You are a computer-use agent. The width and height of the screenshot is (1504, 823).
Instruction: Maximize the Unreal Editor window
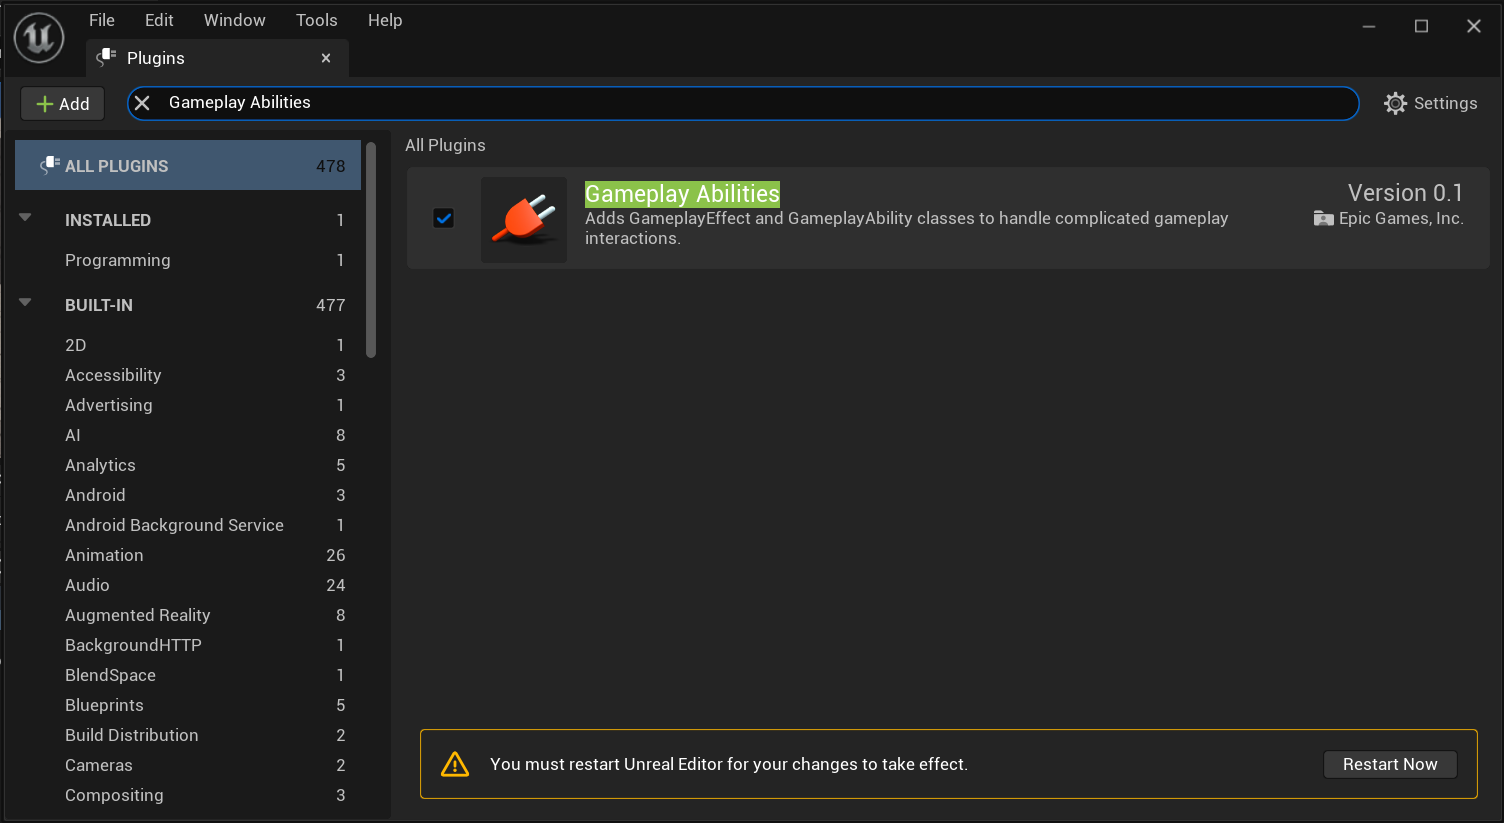click(x=1421, y=26)
